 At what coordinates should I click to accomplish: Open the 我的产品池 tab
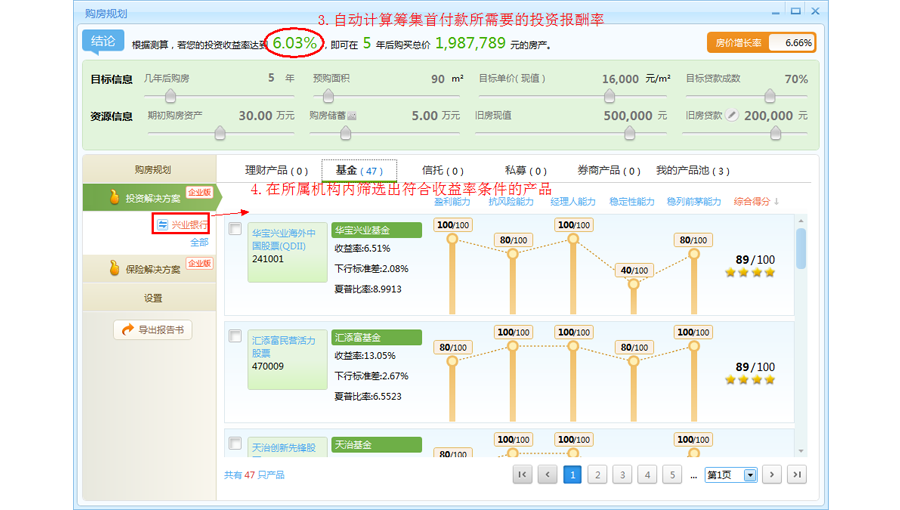tap(692, 171)
